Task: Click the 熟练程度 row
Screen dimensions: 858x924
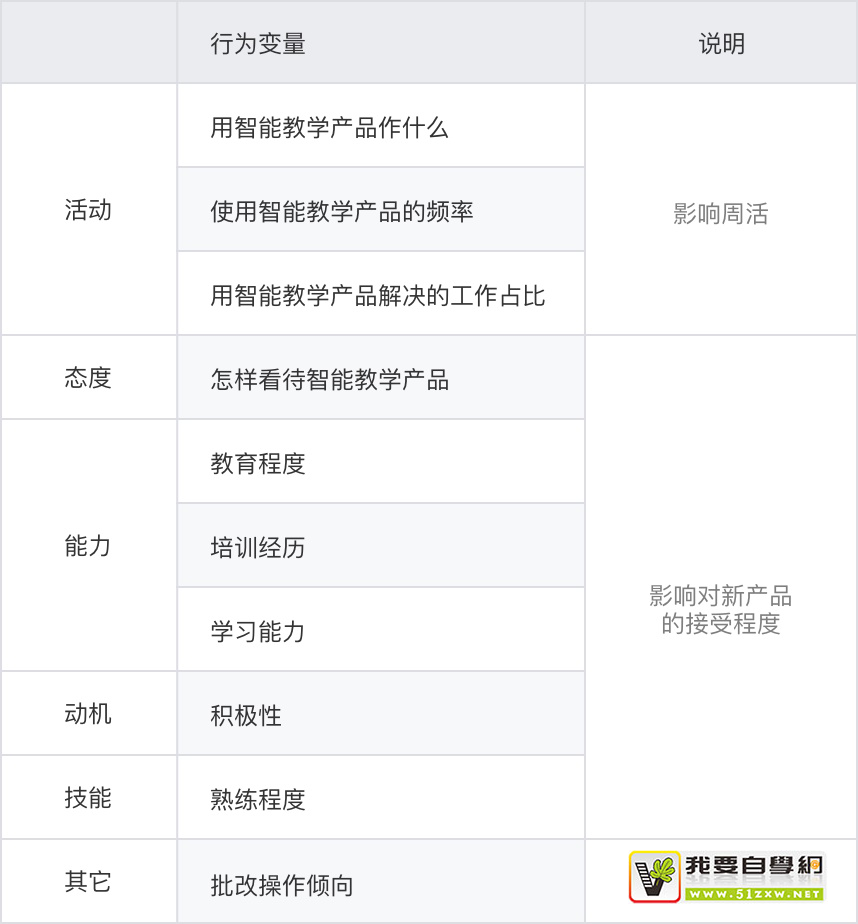Action: (258, 800)
